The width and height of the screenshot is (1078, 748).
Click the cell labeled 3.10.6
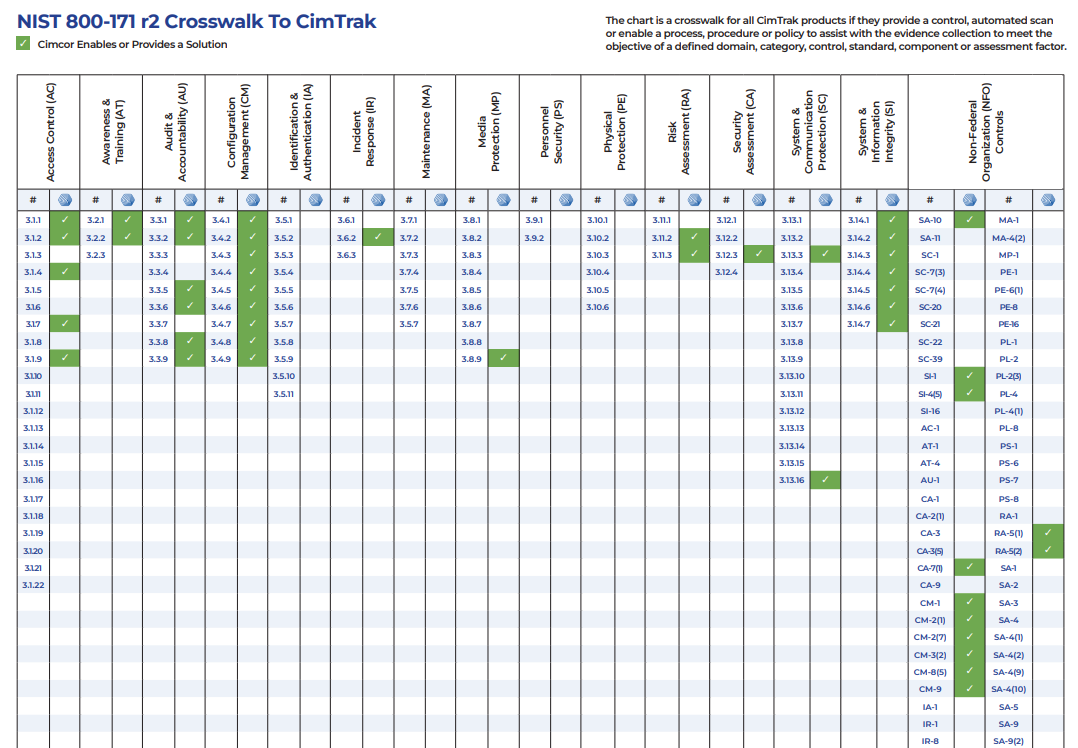(597, 307)
